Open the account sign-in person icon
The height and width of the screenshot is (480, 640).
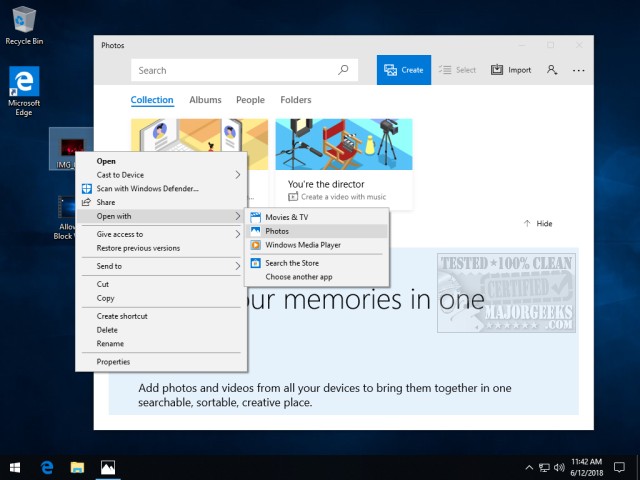click(x=552, y=70)
